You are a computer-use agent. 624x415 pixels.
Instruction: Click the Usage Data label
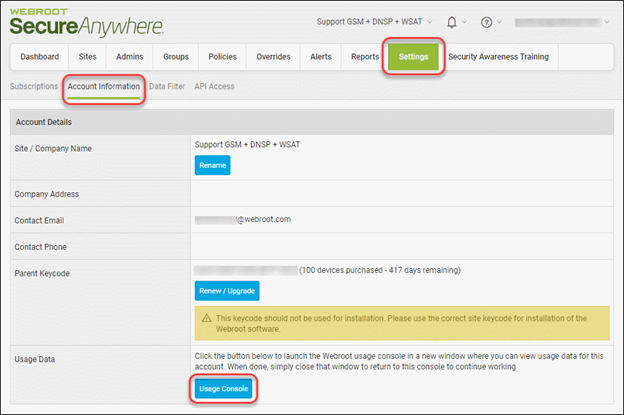(x=35, y=359)
